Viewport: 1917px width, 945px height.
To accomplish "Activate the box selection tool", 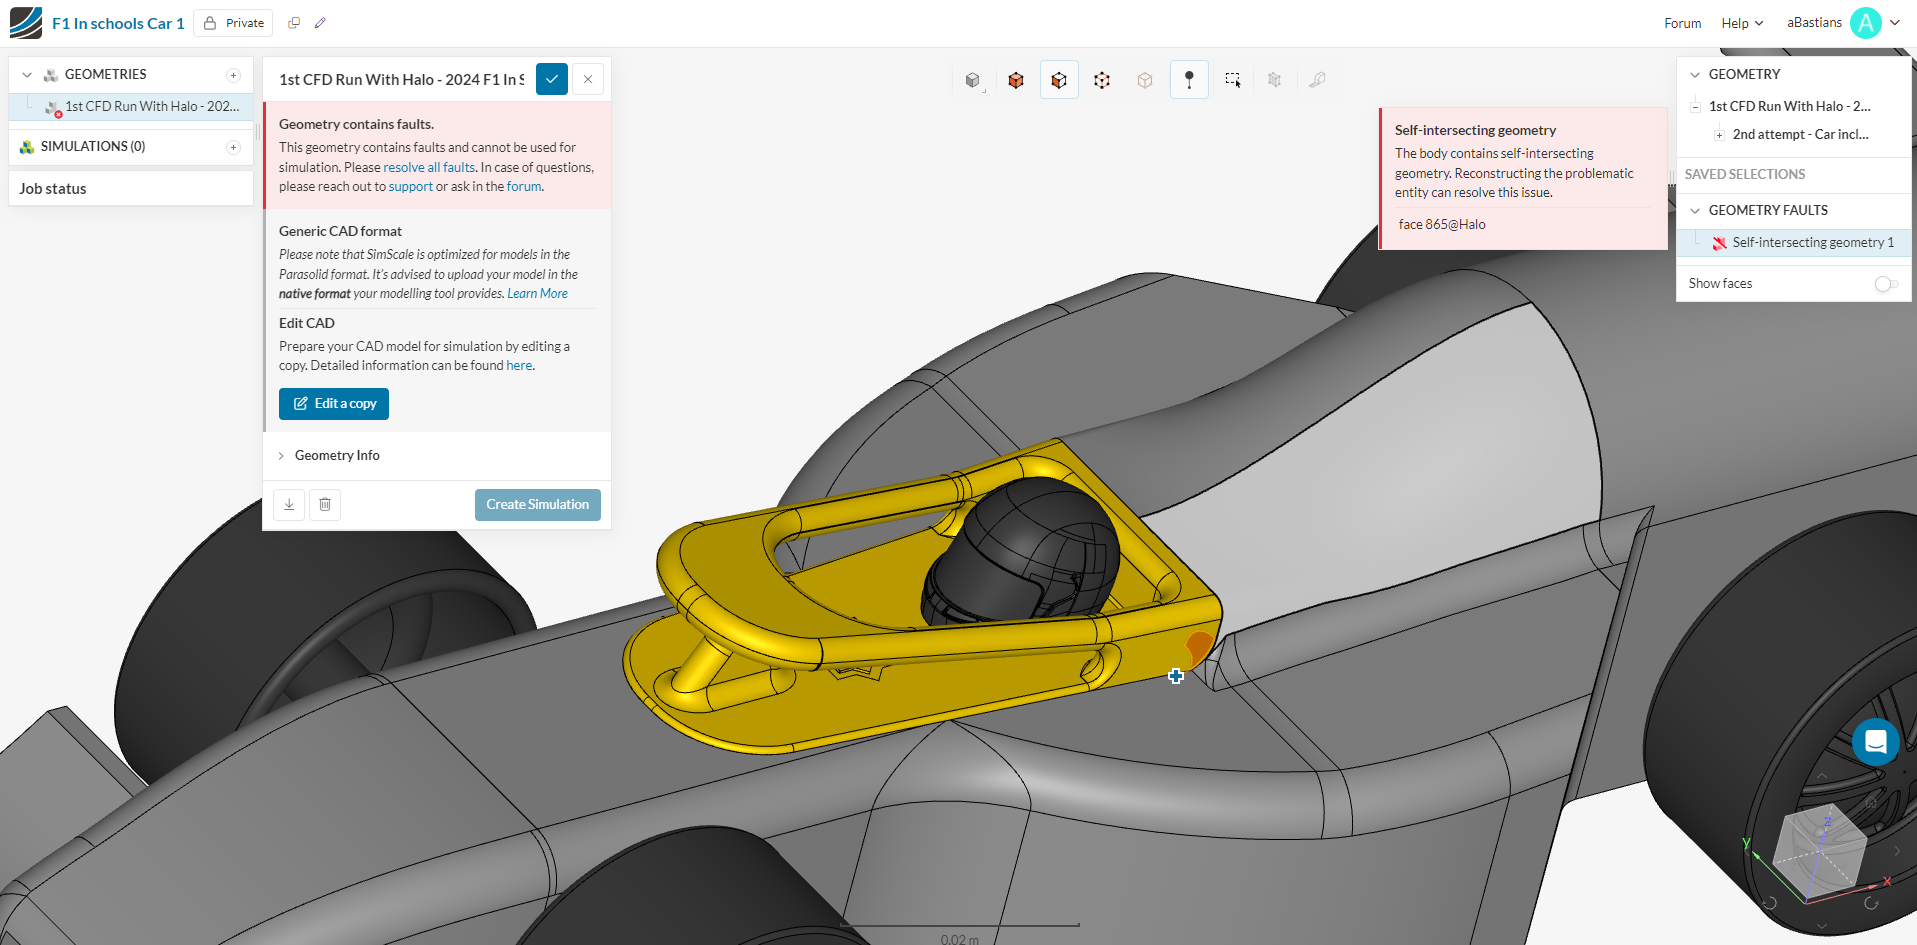I will tap(1232, 79).
